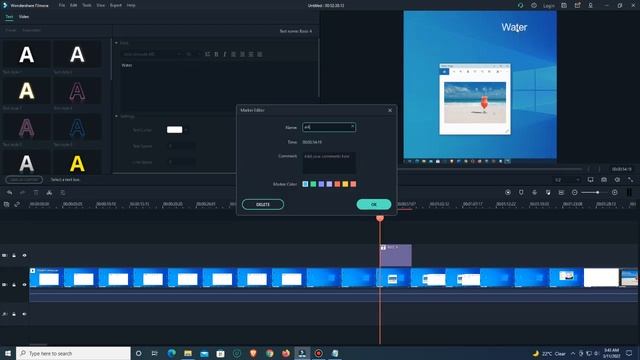
Task: Open the Edit menu
Action: (73, 5)
